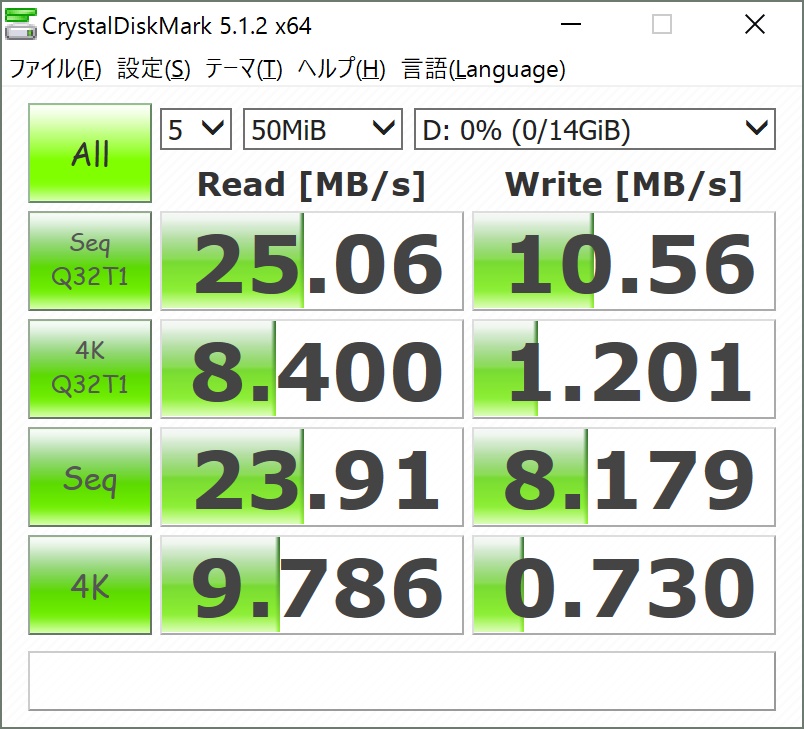This screenshot has width=804, height=729.
Task: Expand the D: 0% (0/14GiB) drive dropdown
Action: pos(595,129)
